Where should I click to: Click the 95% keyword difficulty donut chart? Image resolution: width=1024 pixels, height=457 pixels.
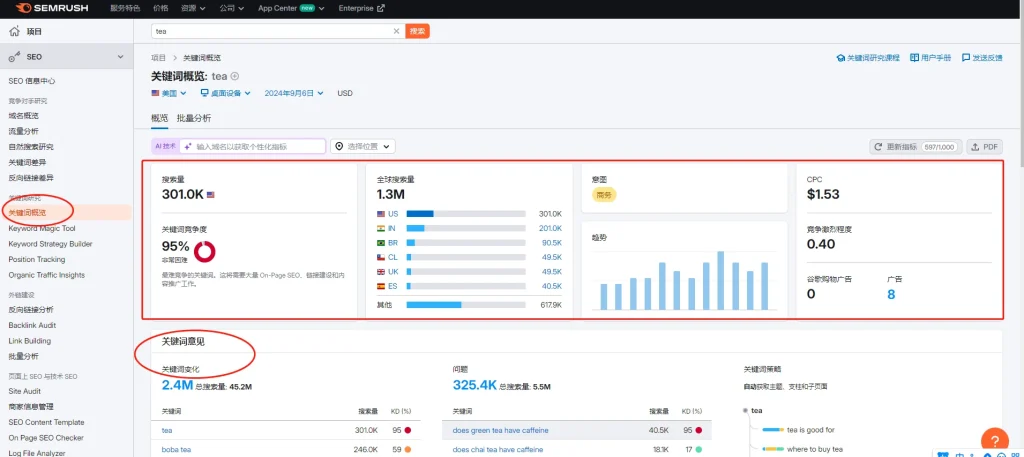coord(205,251)
